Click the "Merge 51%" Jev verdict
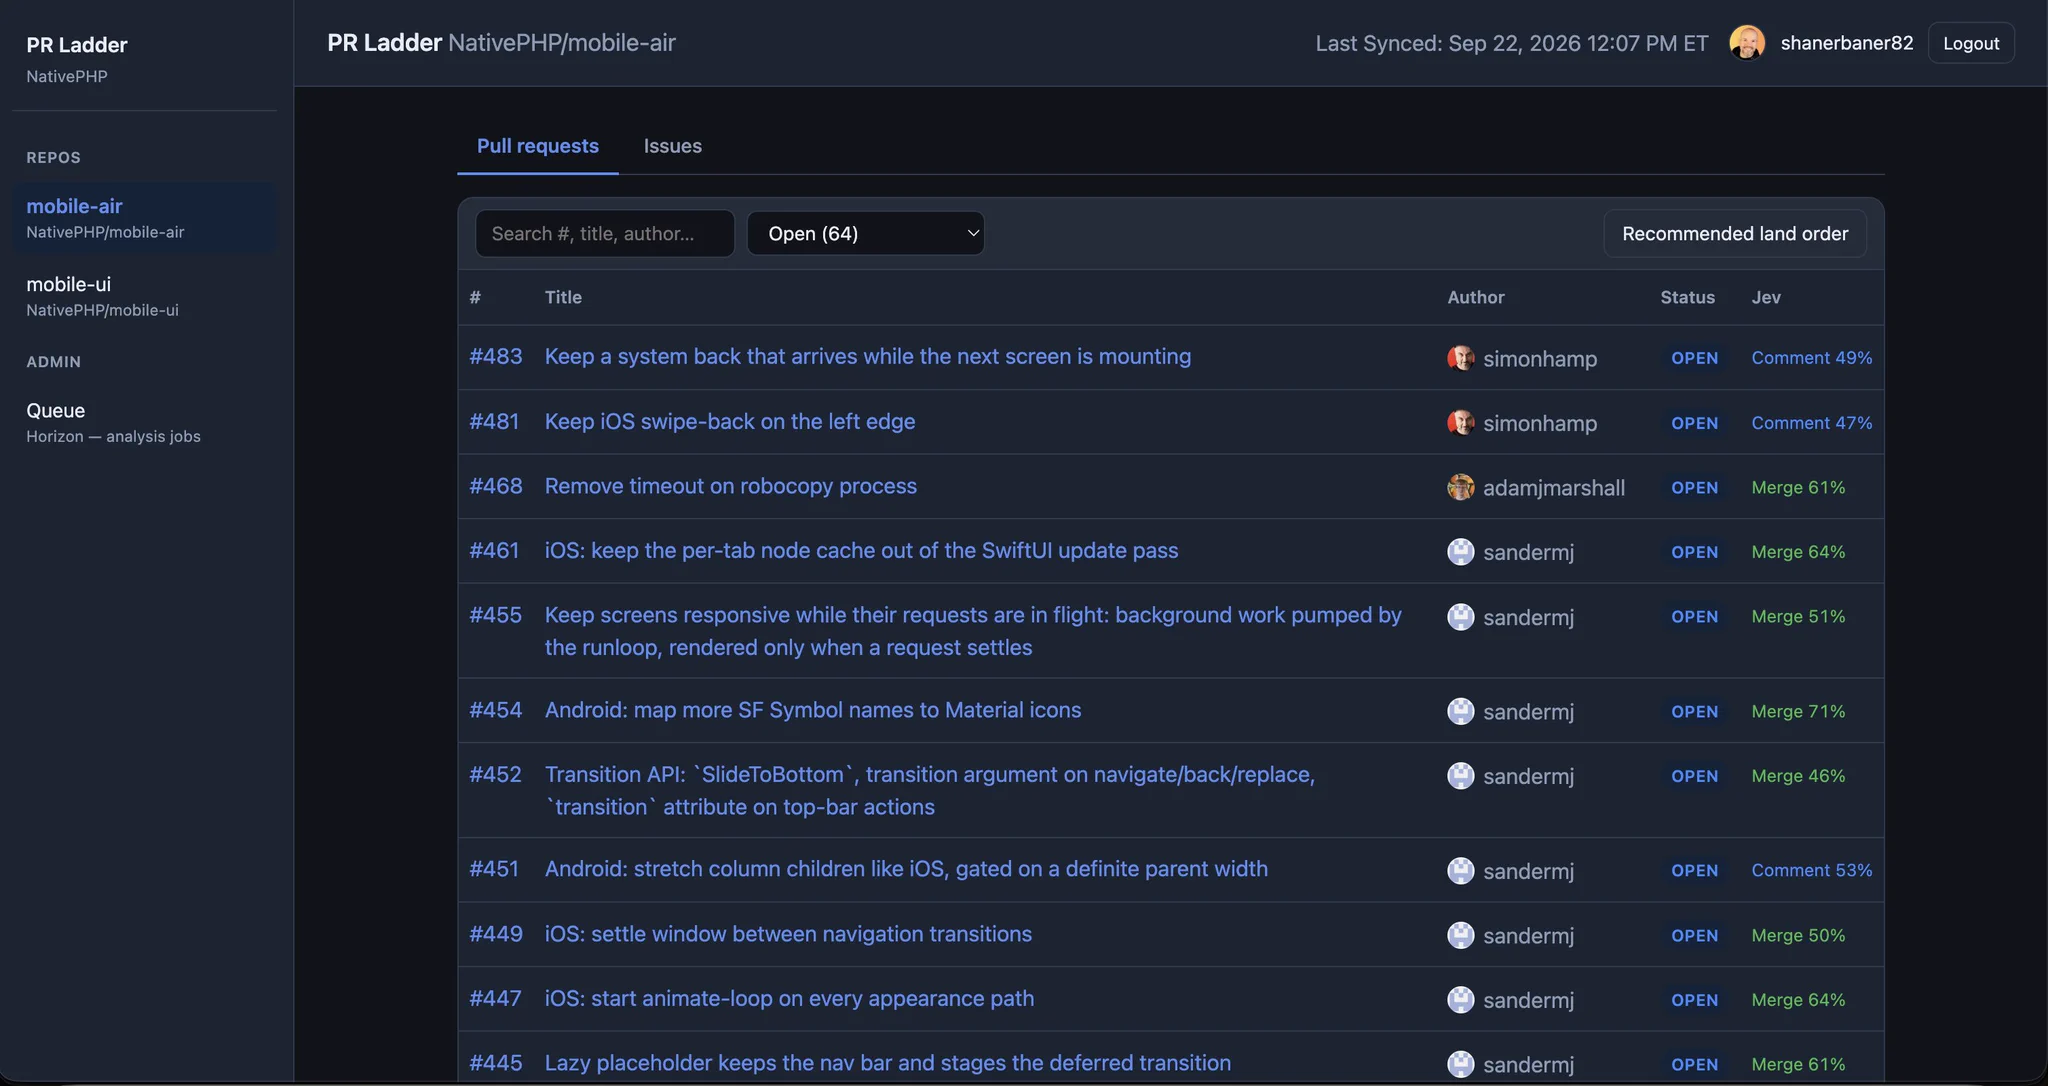 1799,617
